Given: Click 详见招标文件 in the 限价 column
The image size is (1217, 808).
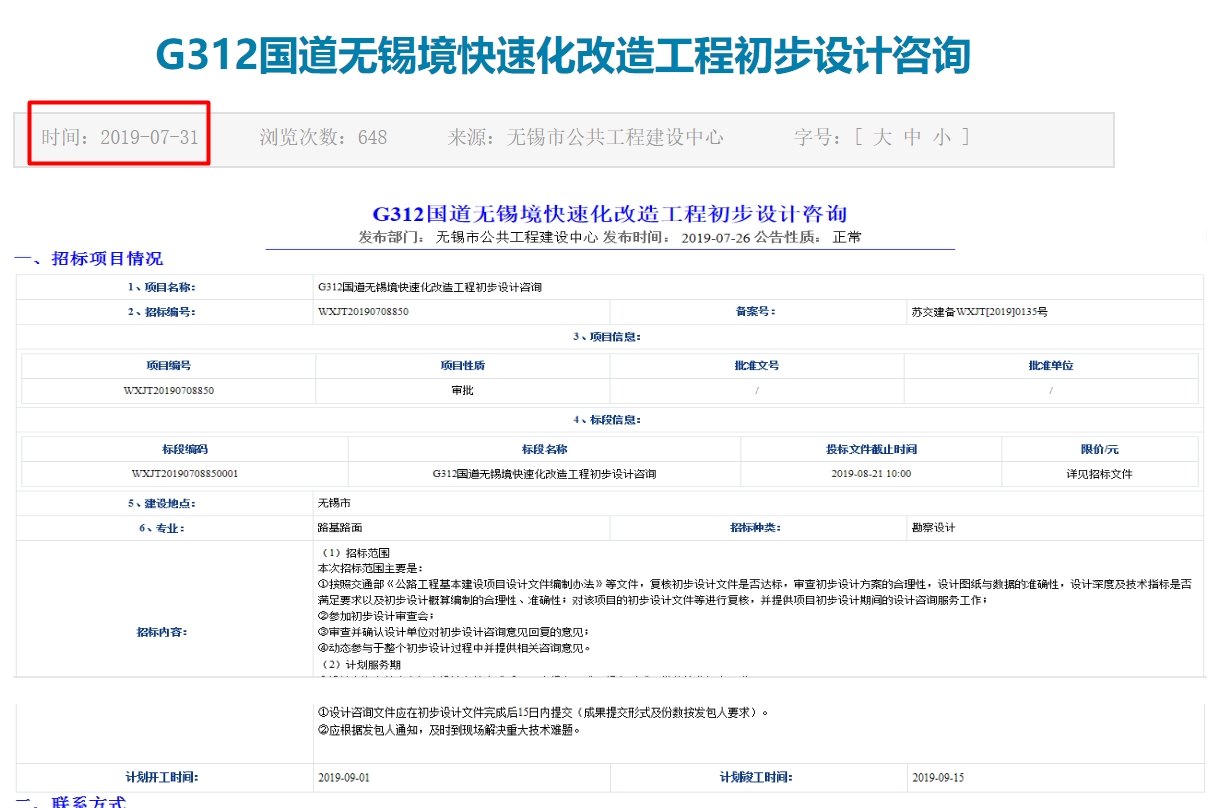Looking at the screenshot, I should click(x=1099, y=474).
